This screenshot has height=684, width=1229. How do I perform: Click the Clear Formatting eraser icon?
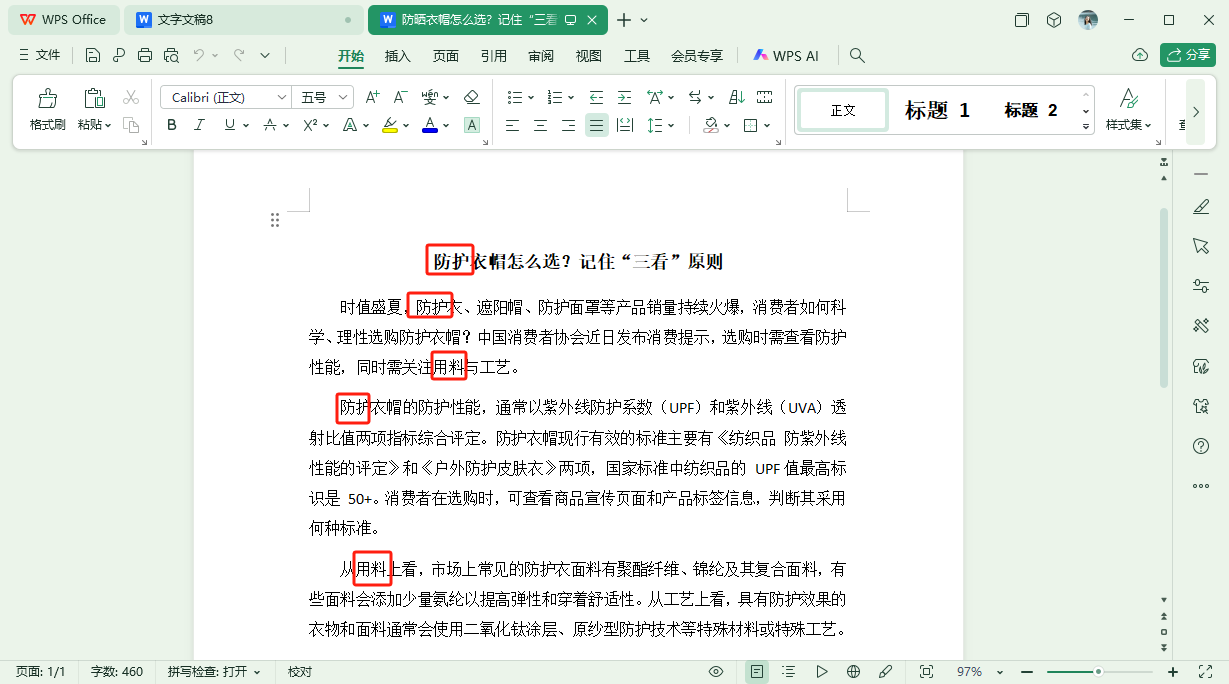pos(471,96)
